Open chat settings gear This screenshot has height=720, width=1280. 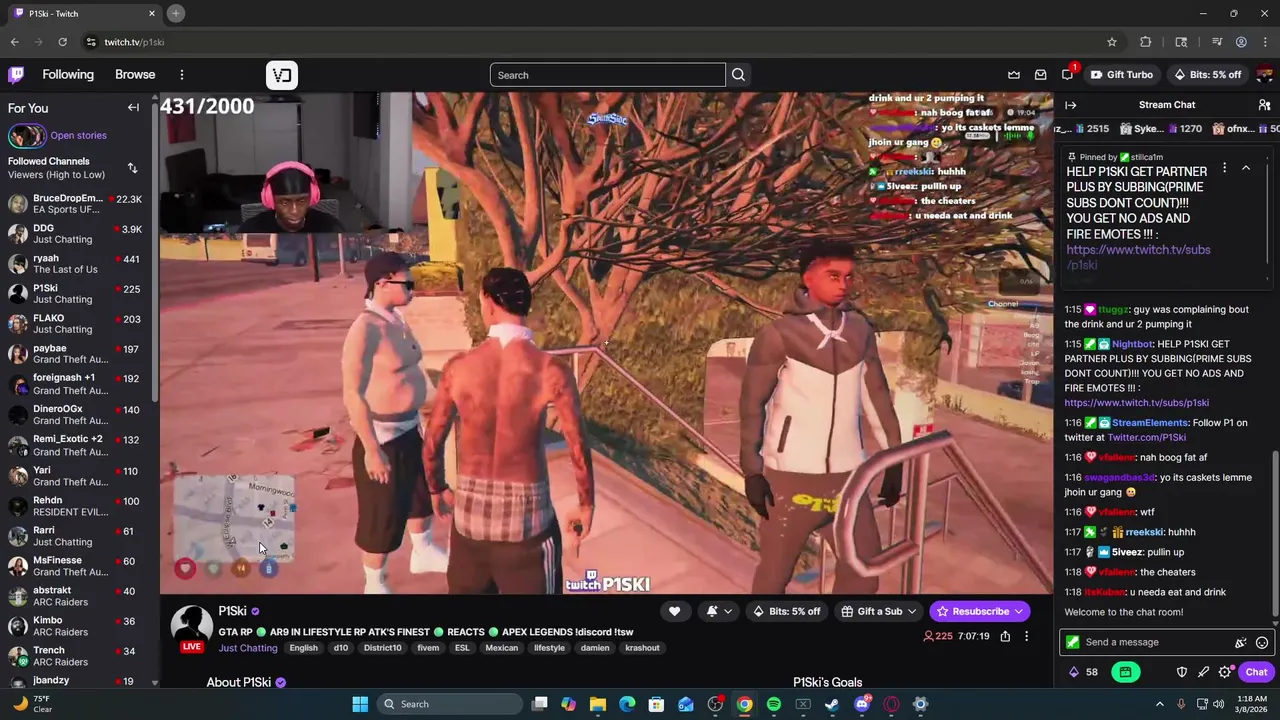1225,672
